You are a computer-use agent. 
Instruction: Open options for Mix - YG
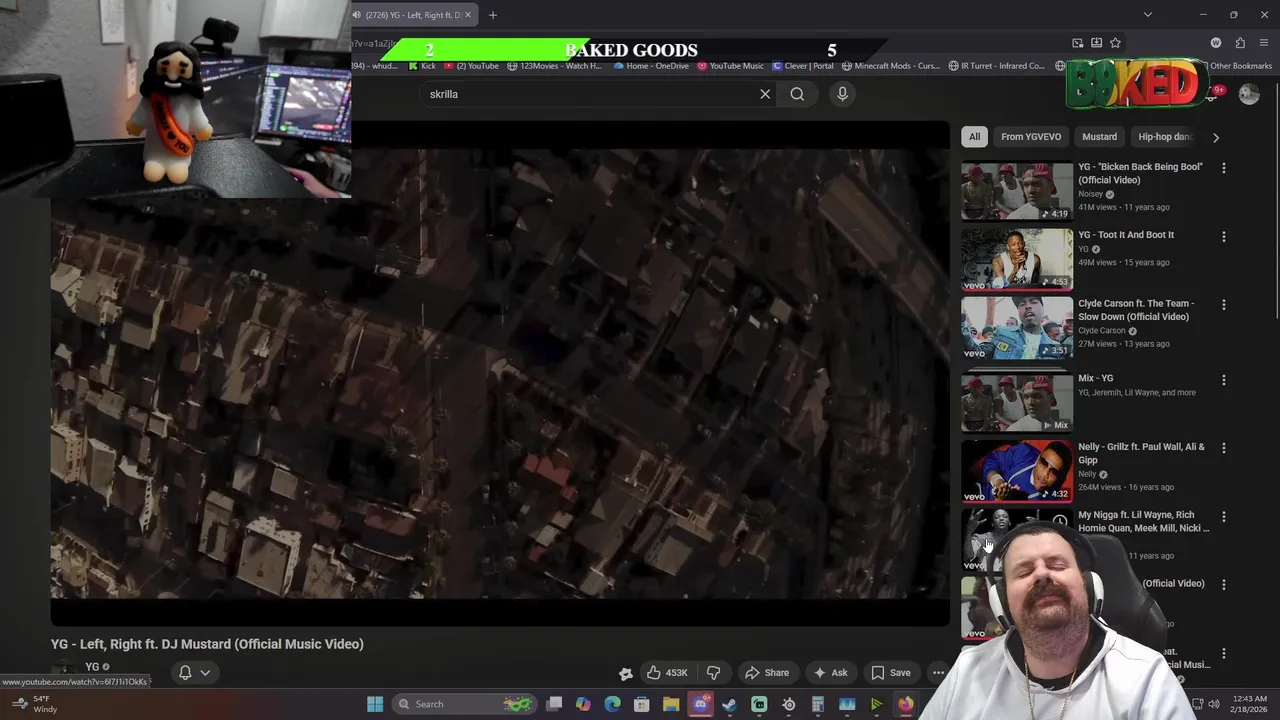tap(1223, 380)
